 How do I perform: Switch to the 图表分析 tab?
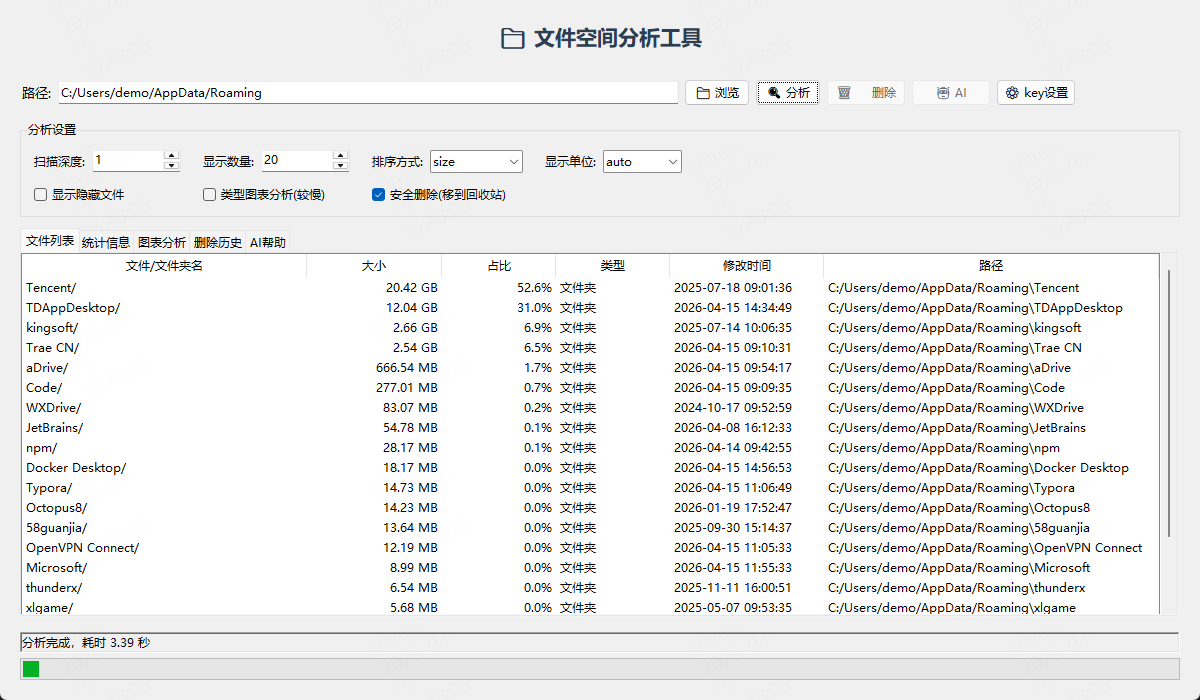tap(162, 242)
